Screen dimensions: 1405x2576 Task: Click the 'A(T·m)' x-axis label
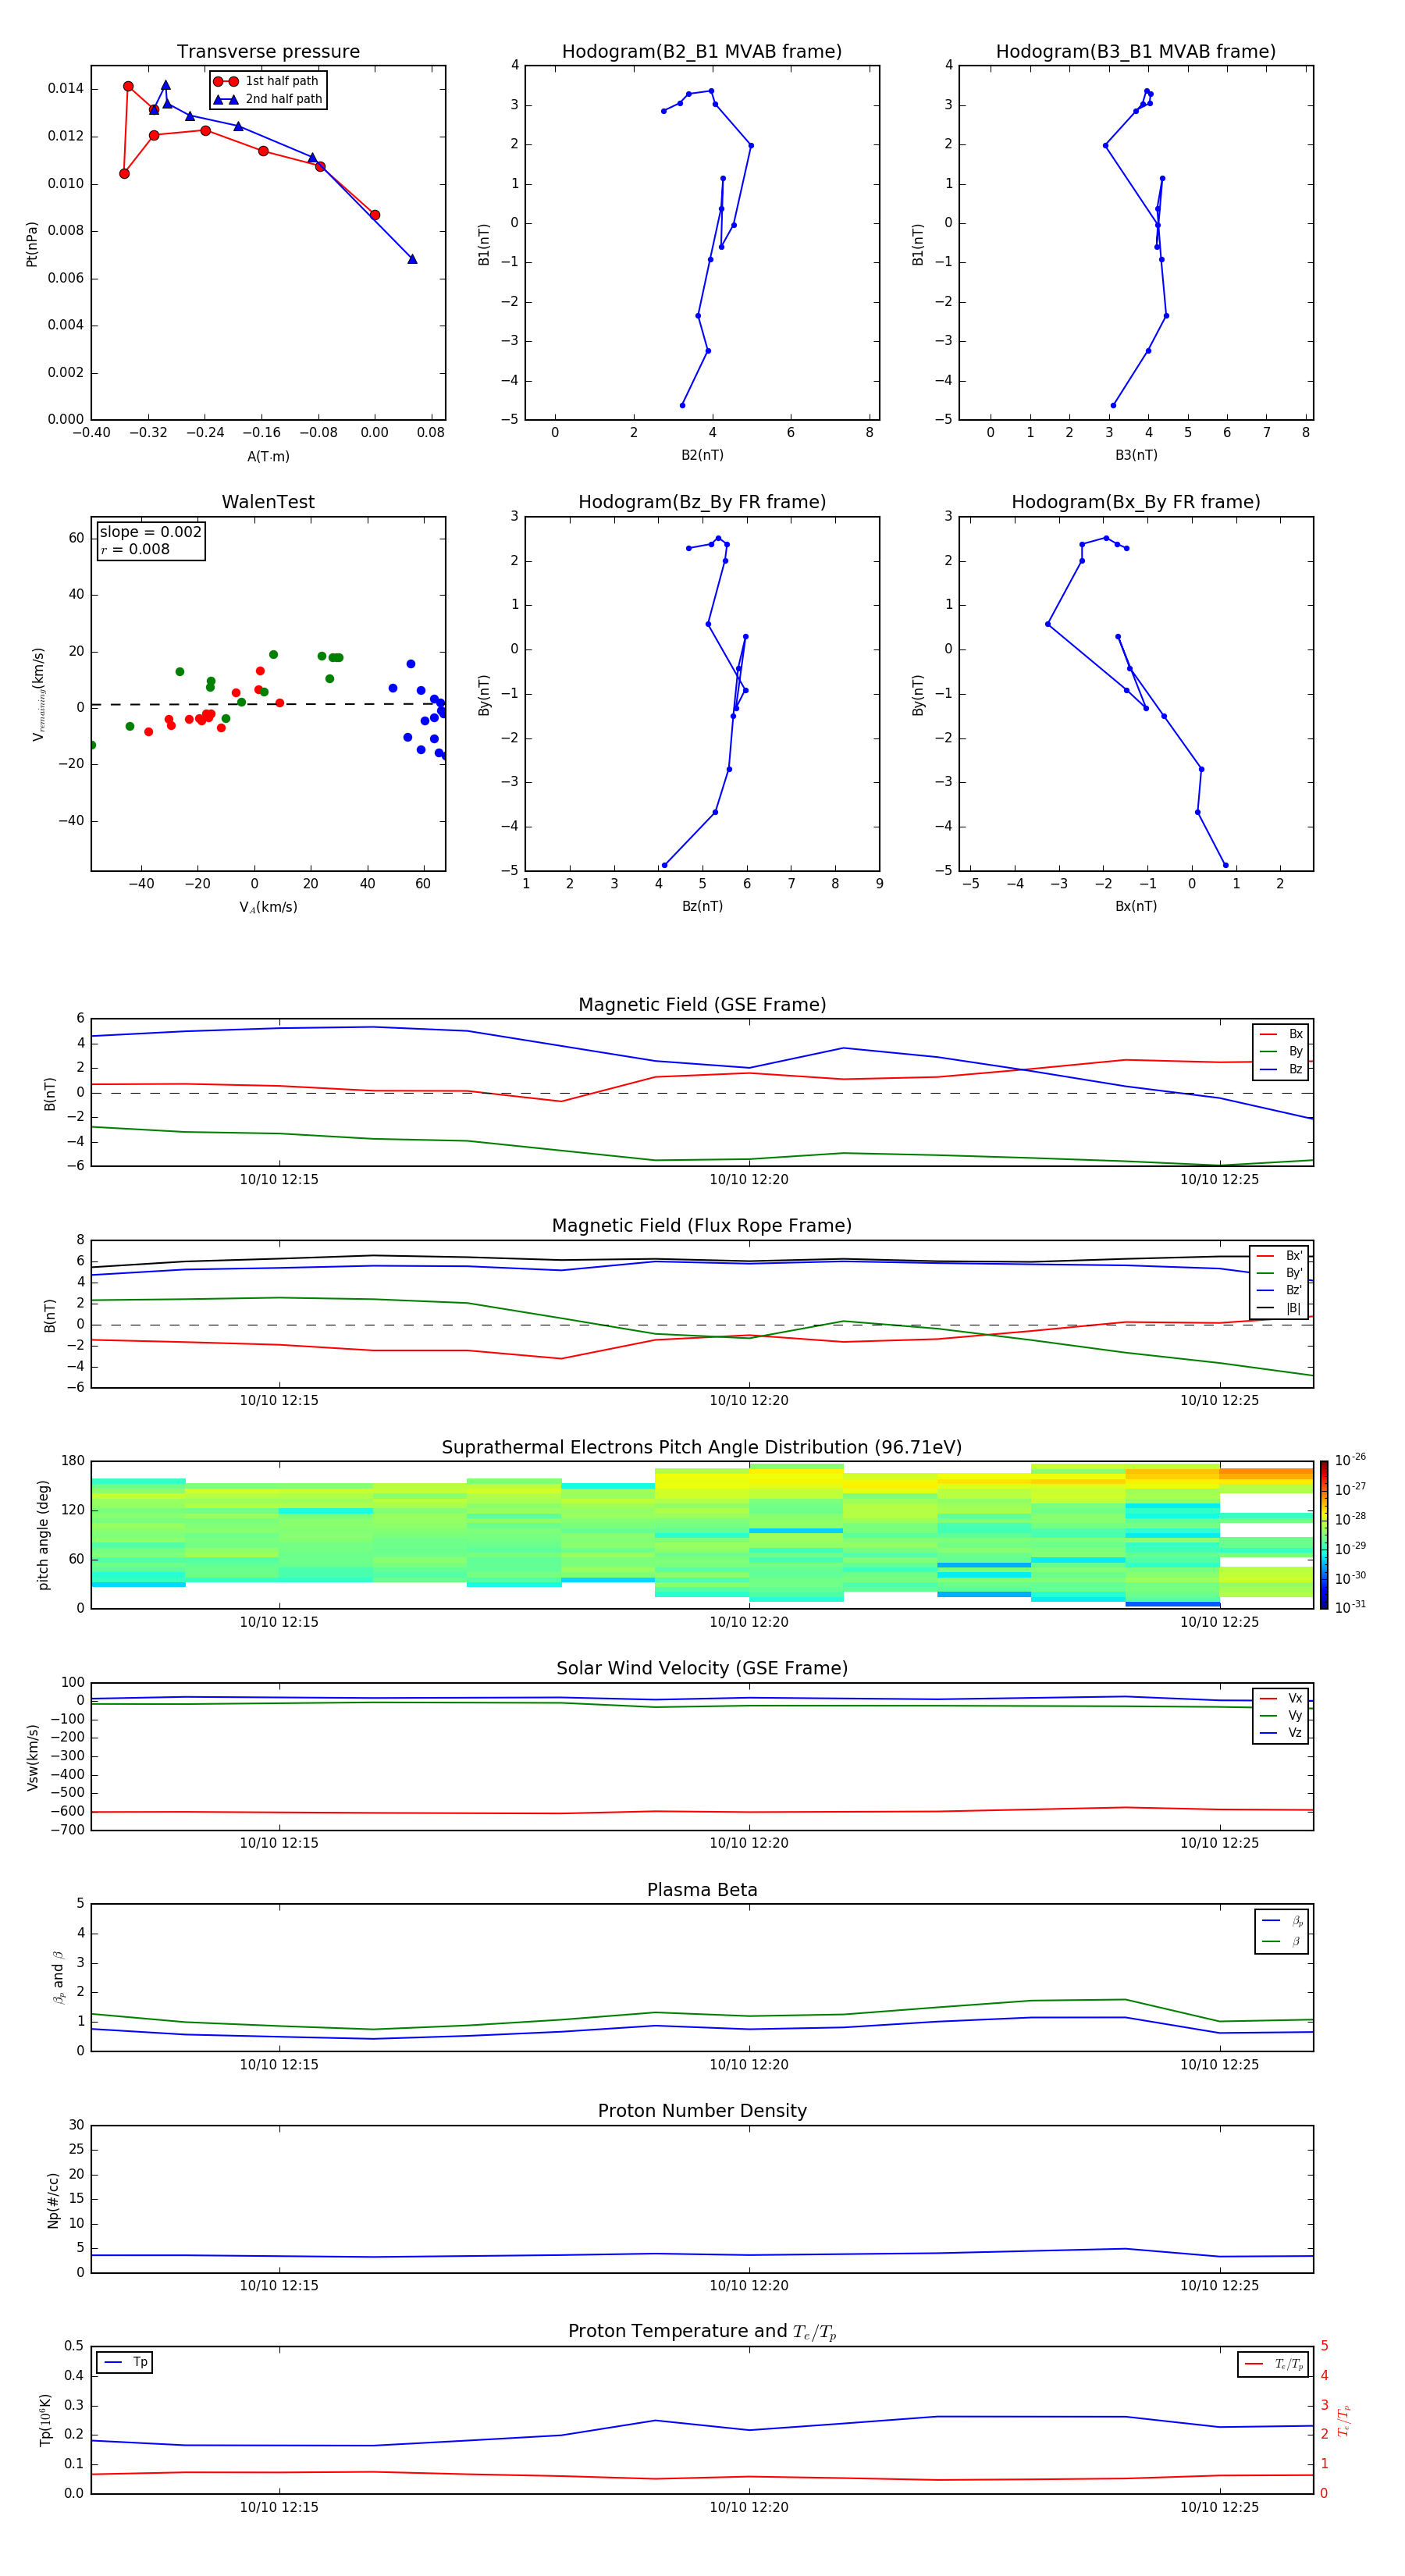click(x=268, y=457)
